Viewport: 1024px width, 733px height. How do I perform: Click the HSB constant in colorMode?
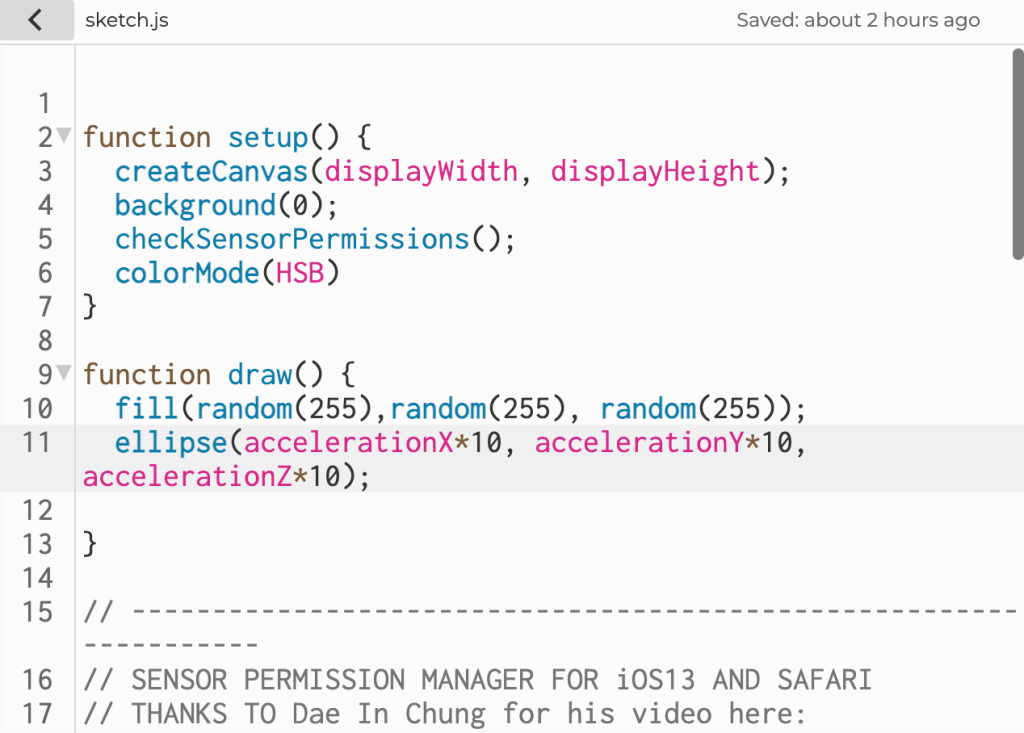(300, 273)
